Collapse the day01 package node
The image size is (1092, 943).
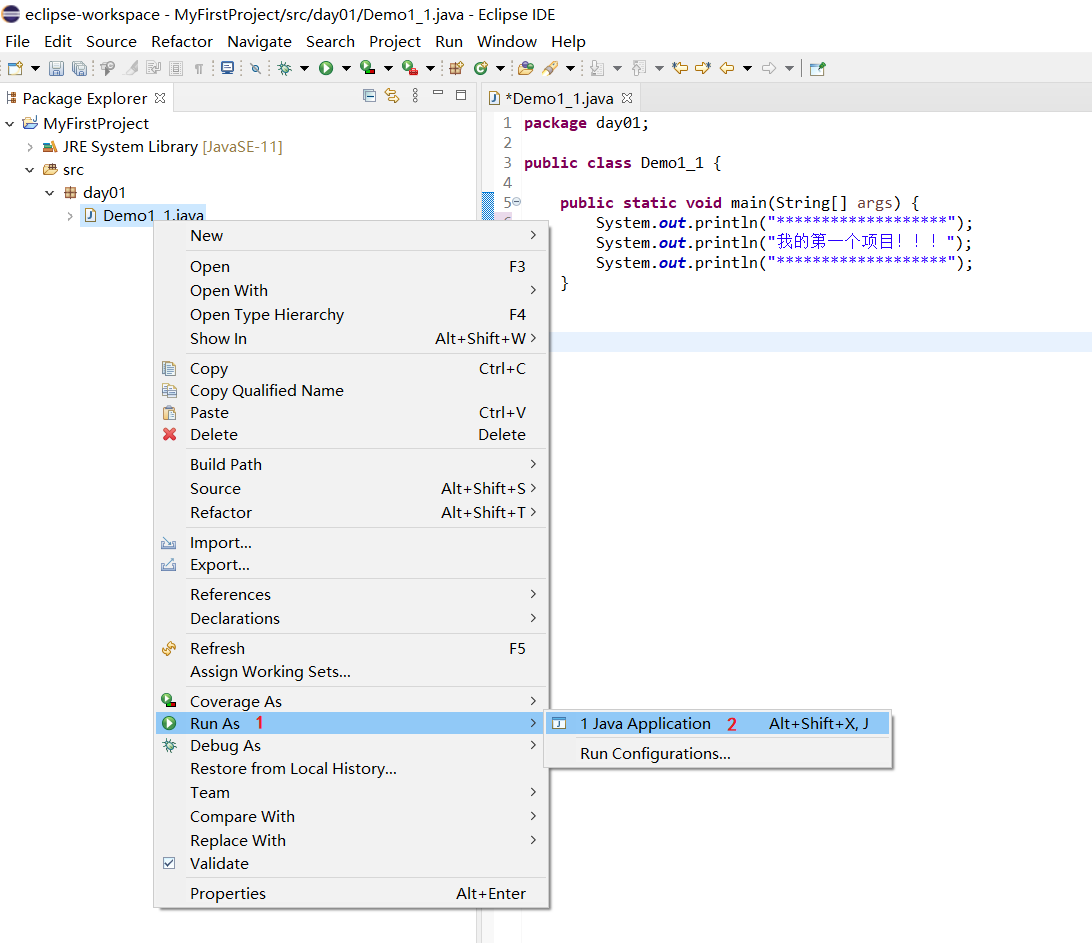49,193
